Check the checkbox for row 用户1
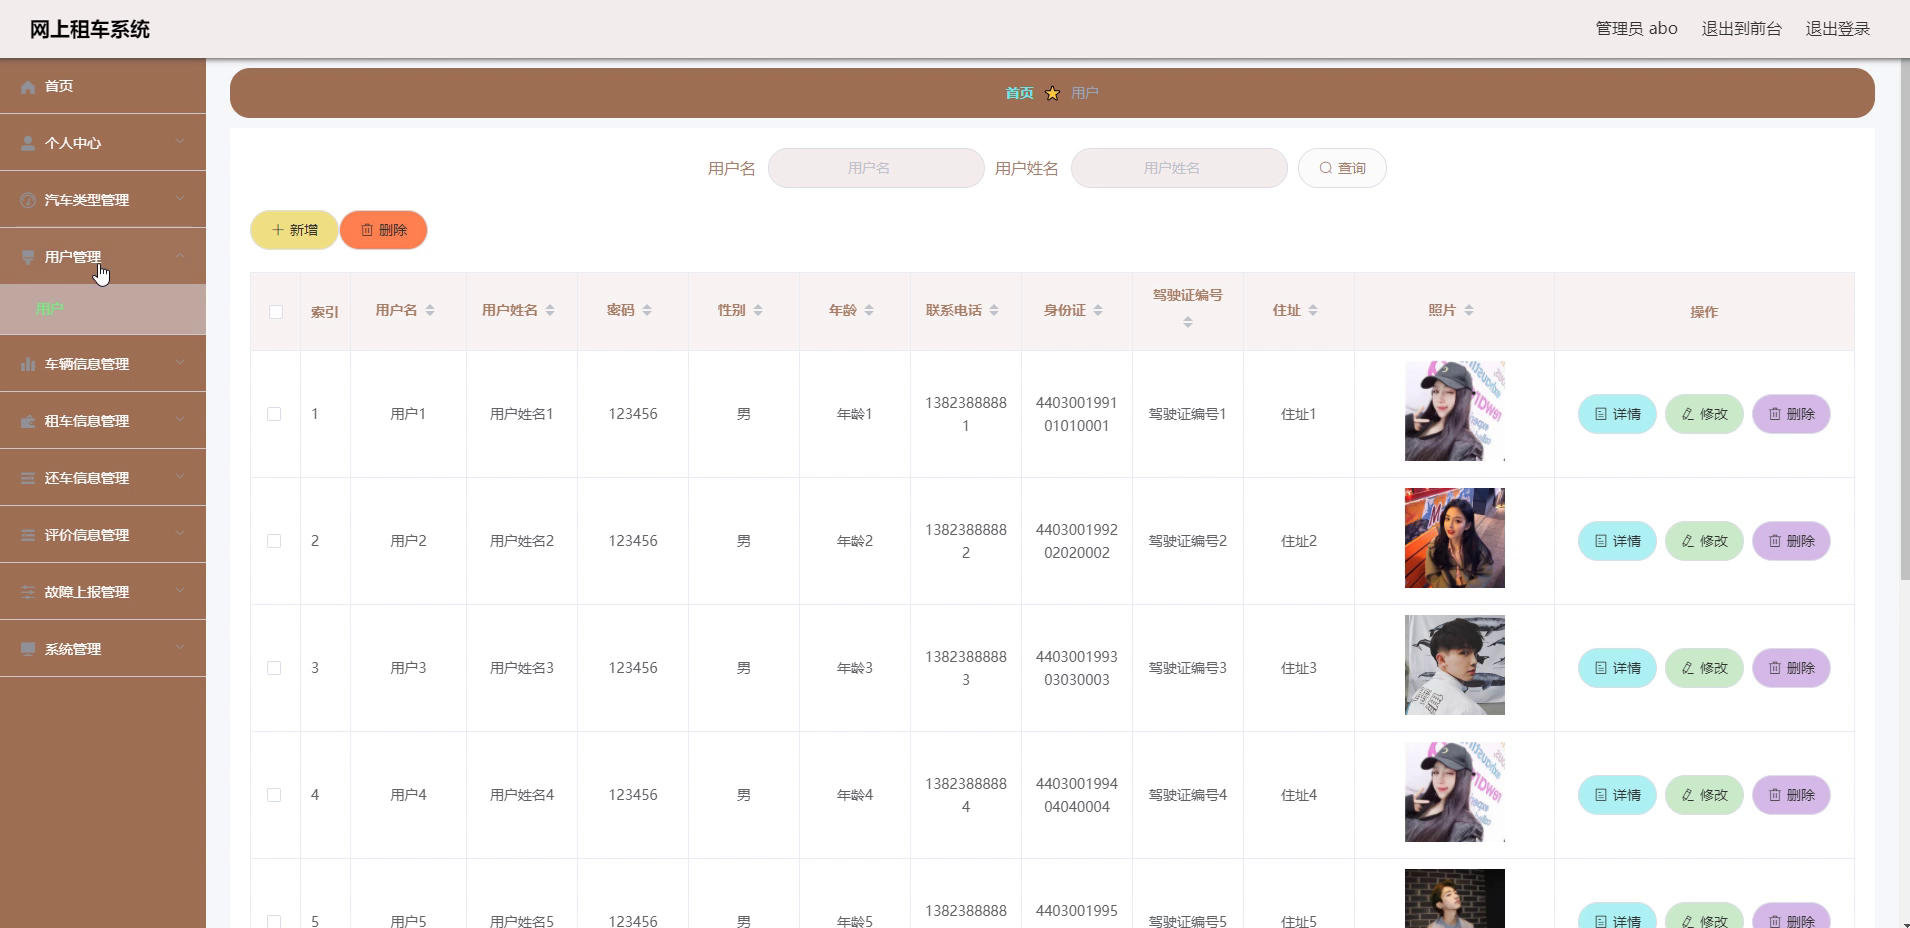The image size is (1910, 928). (274, 414)
